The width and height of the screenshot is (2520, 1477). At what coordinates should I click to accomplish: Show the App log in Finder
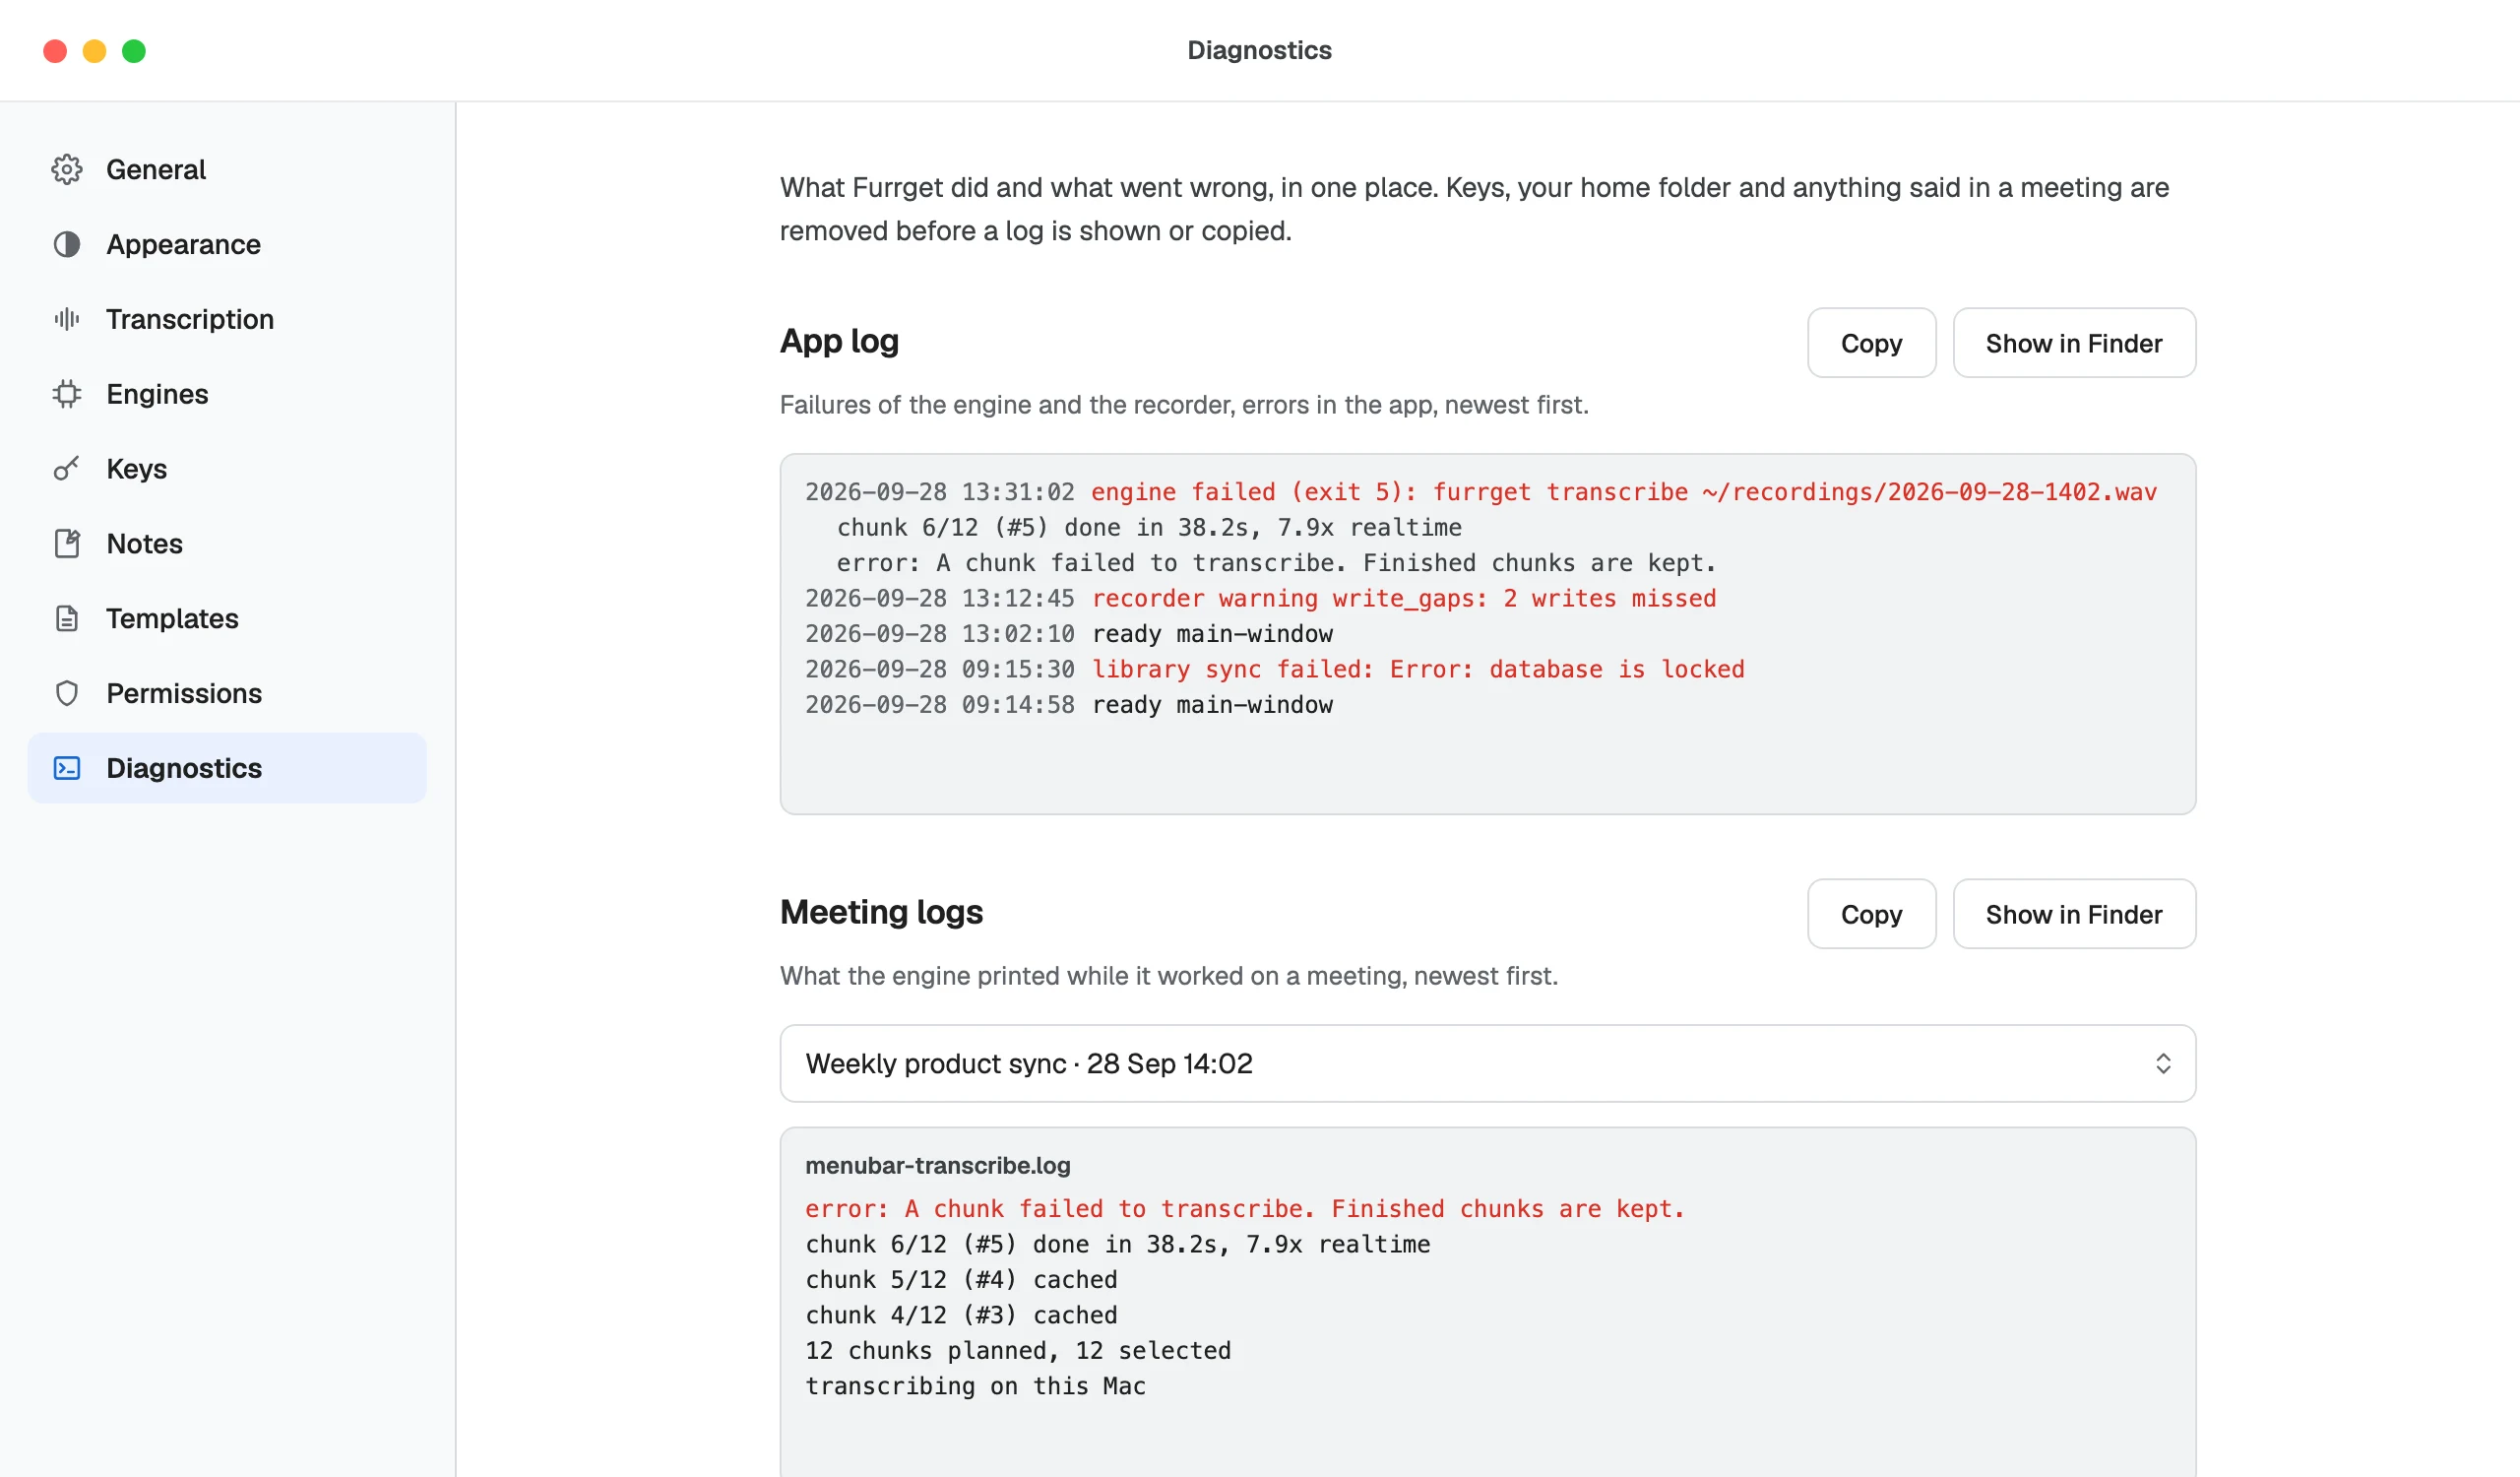coord(2074,343)
